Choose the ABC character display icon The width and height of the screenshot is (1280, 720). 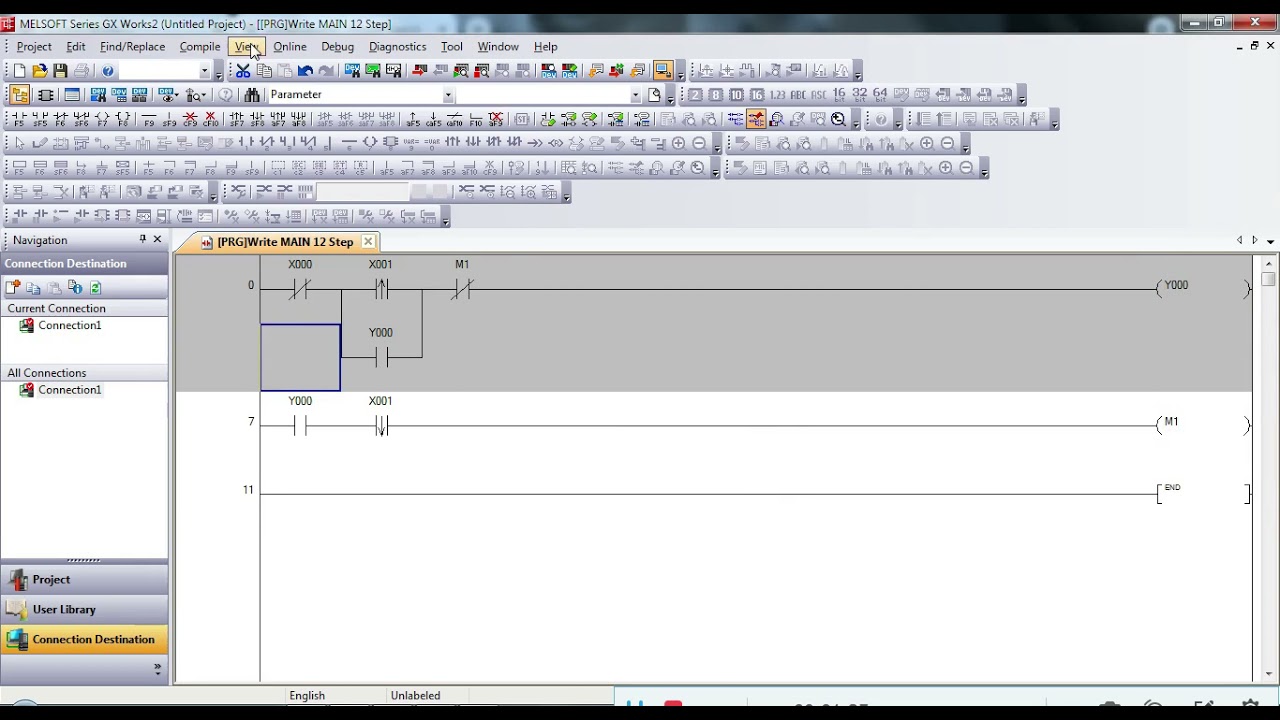tap(798, 94)
